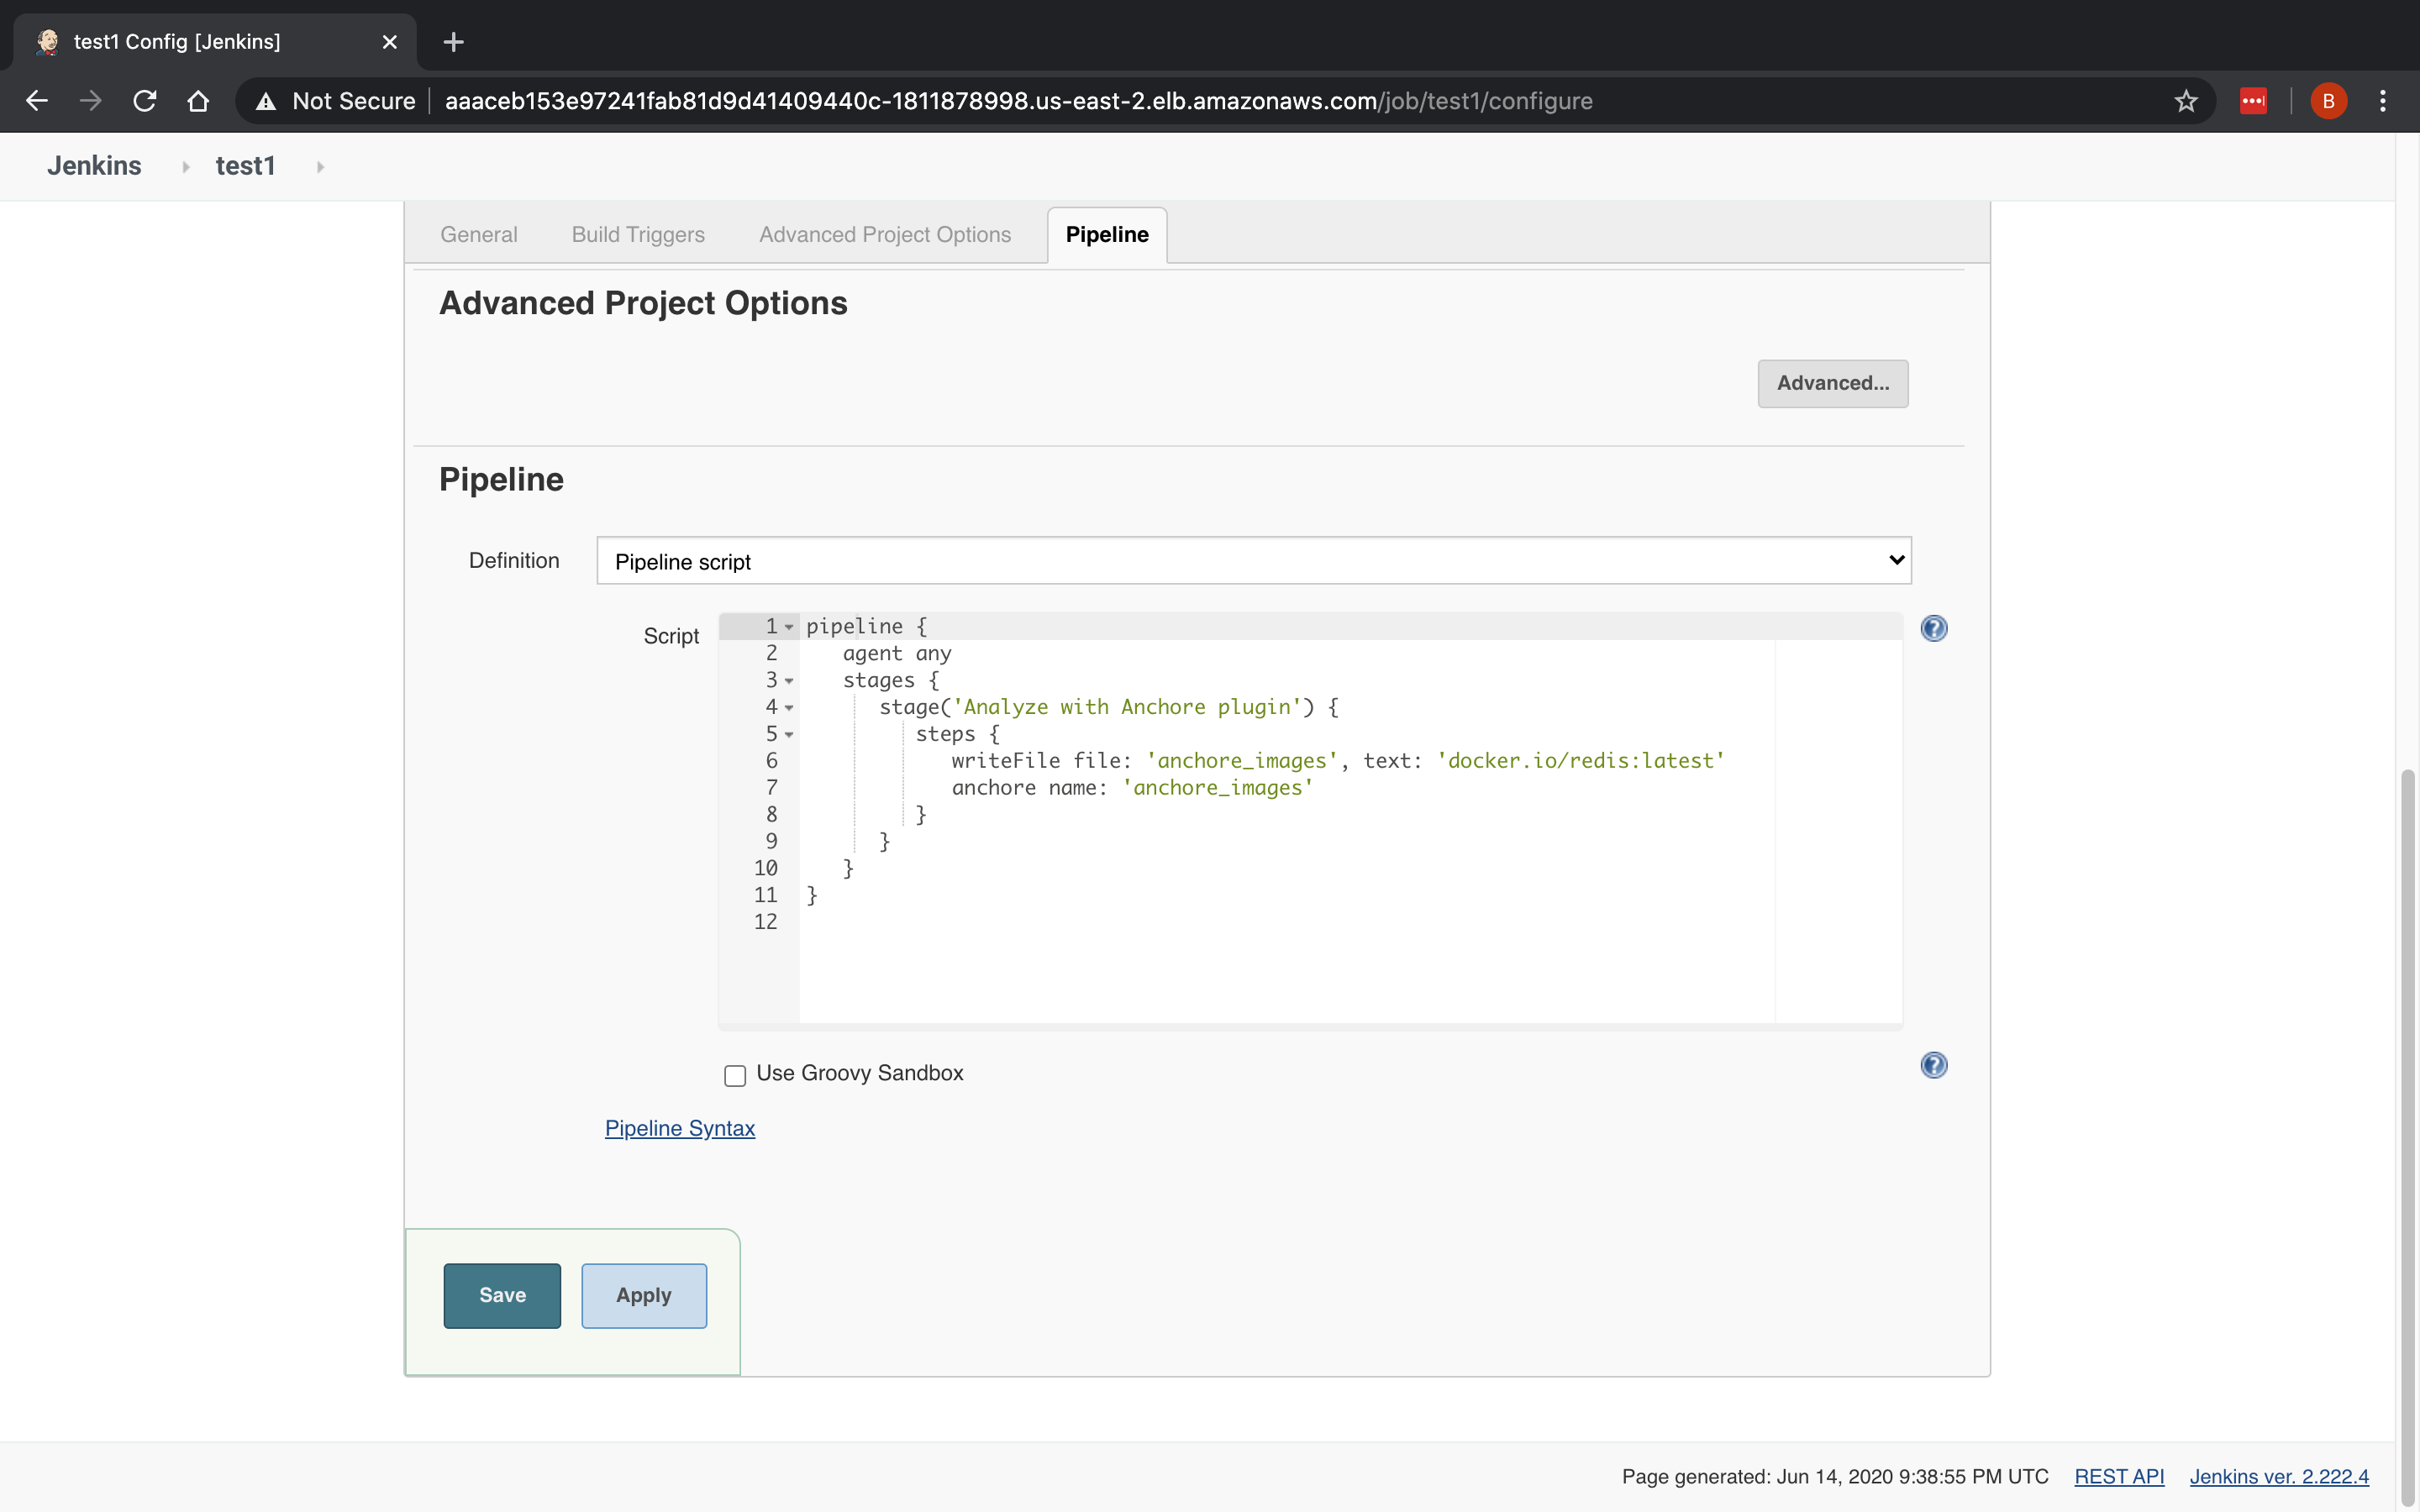Switch to Build Triggers tab
This screenshot has width=2420, height=1512.
click(x=638, y=234)
